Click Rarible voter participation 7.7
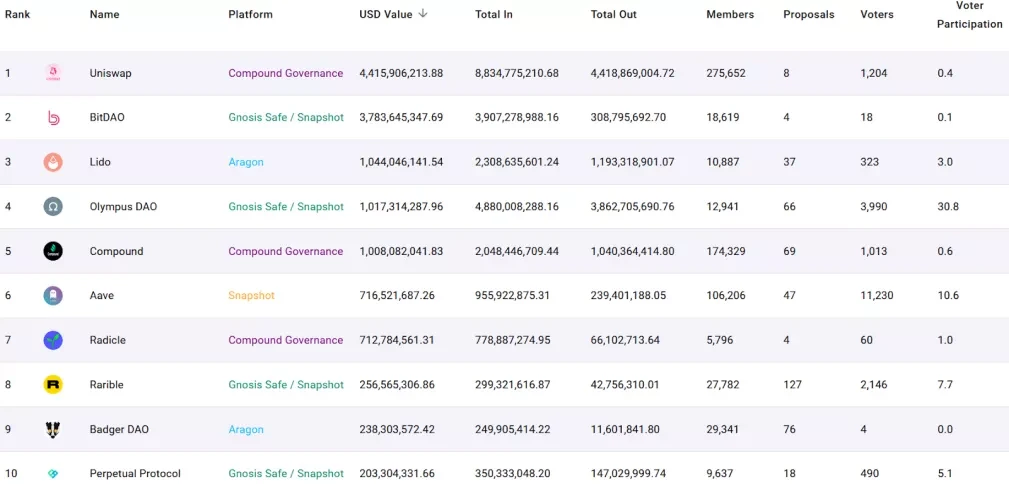The width and height of the screenshot is (1009, 484). tap(945, 384)
